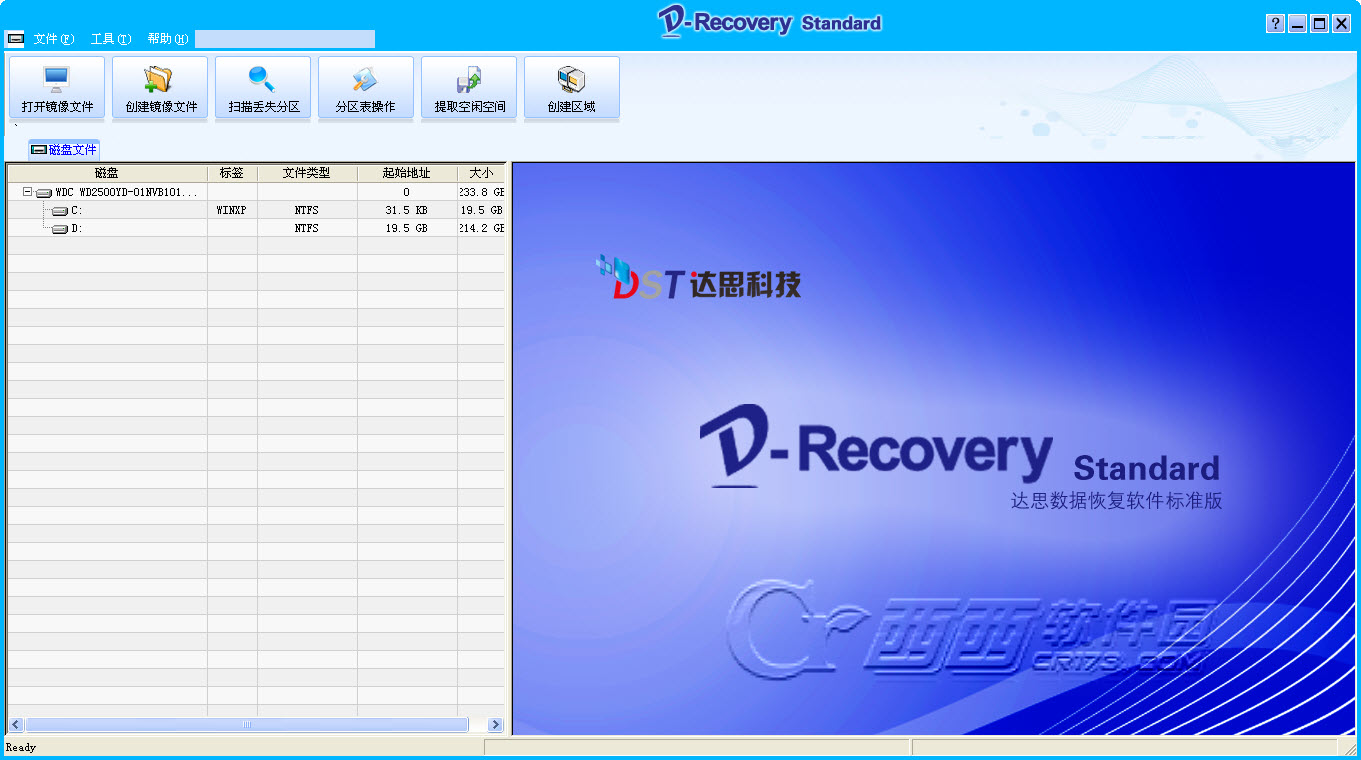Close the D-Recovery Standard window
The image size is (1361, 760).
(x=1342, y=24)
